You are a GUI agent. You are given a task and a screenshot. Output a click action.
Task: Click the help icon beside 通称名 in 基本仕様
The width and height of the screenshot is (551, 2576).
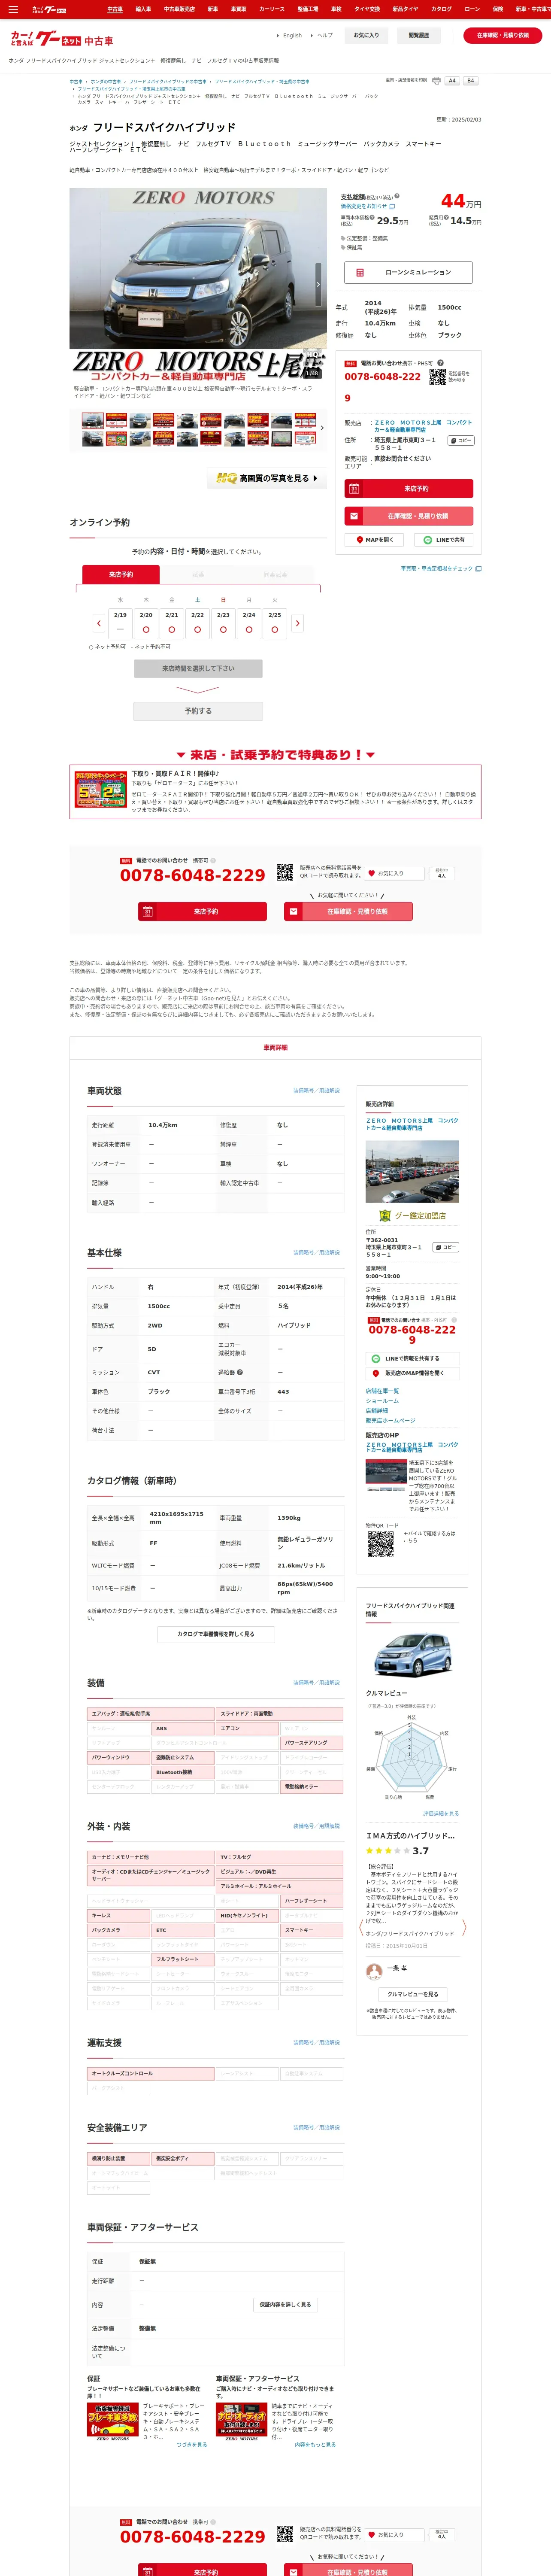click(x=240, y=1372)
